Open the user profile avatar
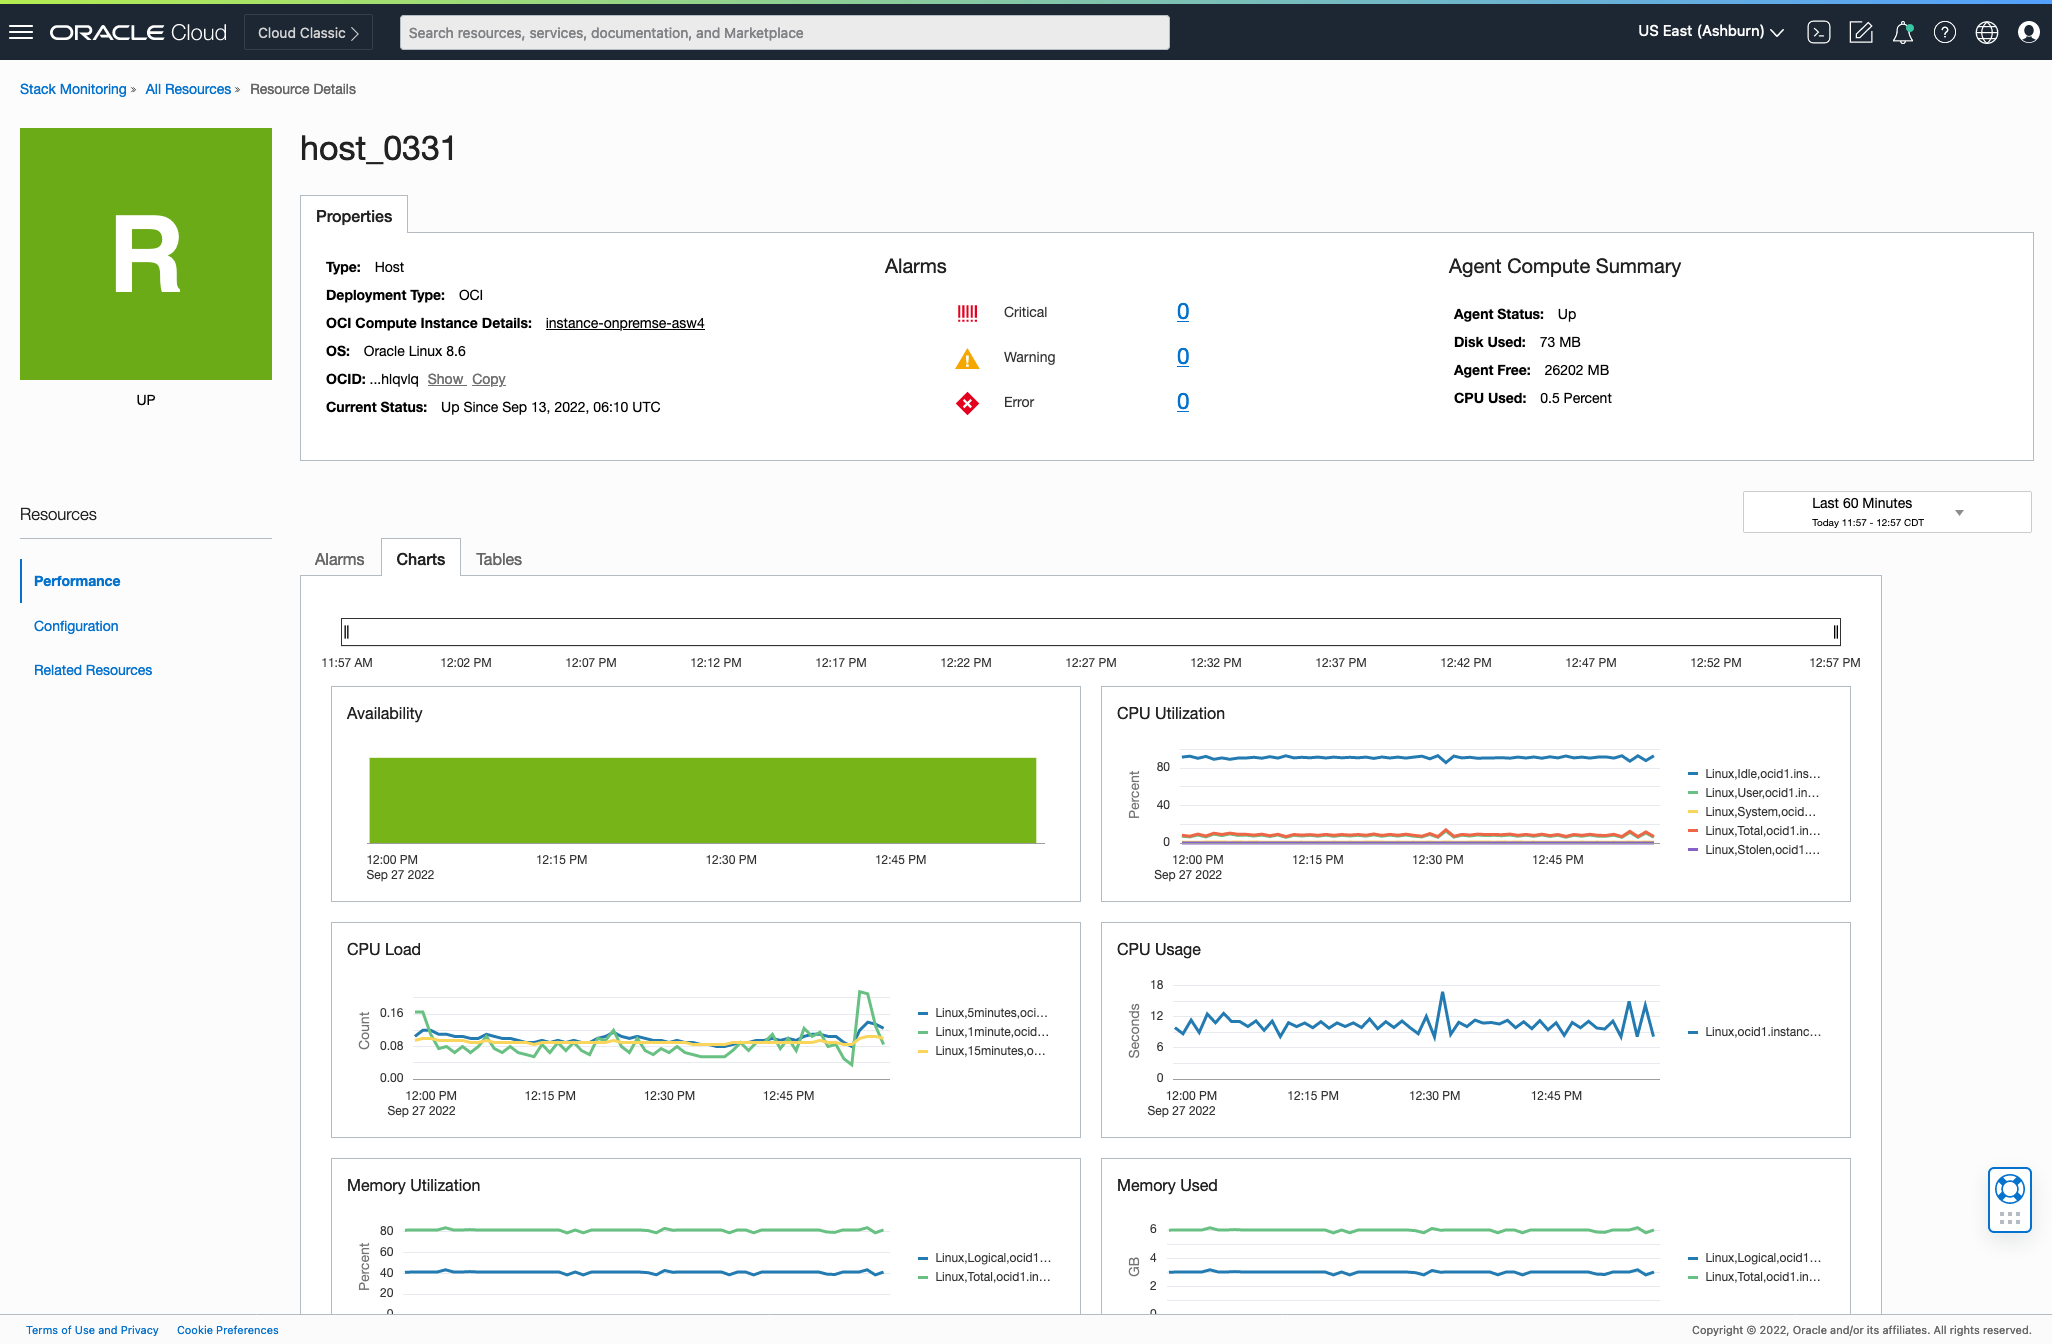The image size is (2052, 1344). (2029, 32)
